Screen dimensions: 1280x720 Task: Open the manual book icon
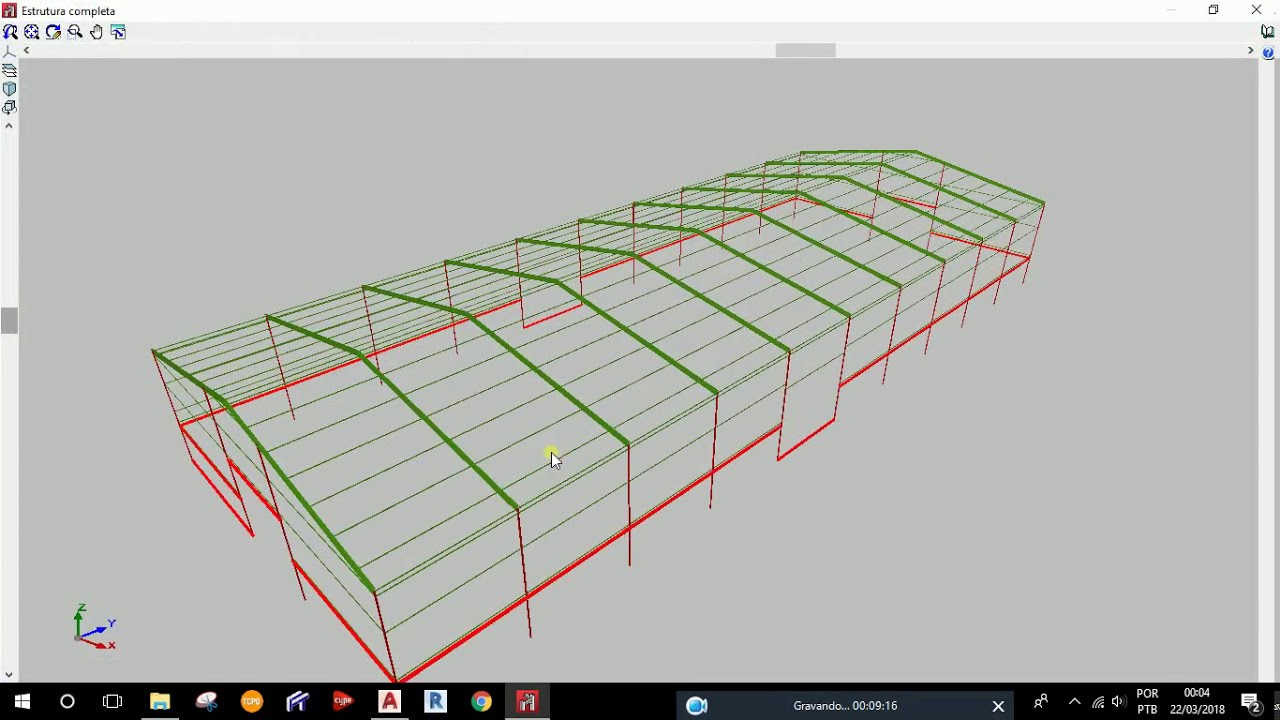tap(1268, 32)
